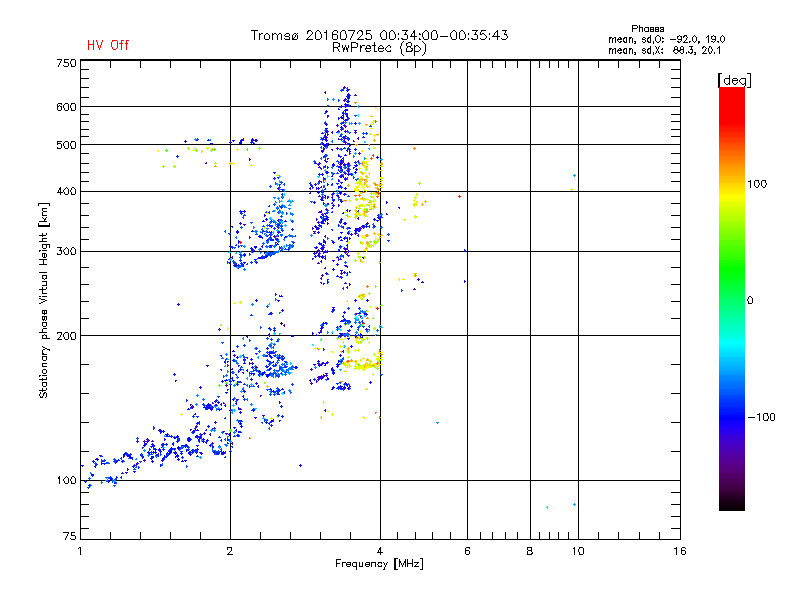Click the x-axis '10' frequency label
This screenshot has height=600, width=800.
click(x=578, y=551)
